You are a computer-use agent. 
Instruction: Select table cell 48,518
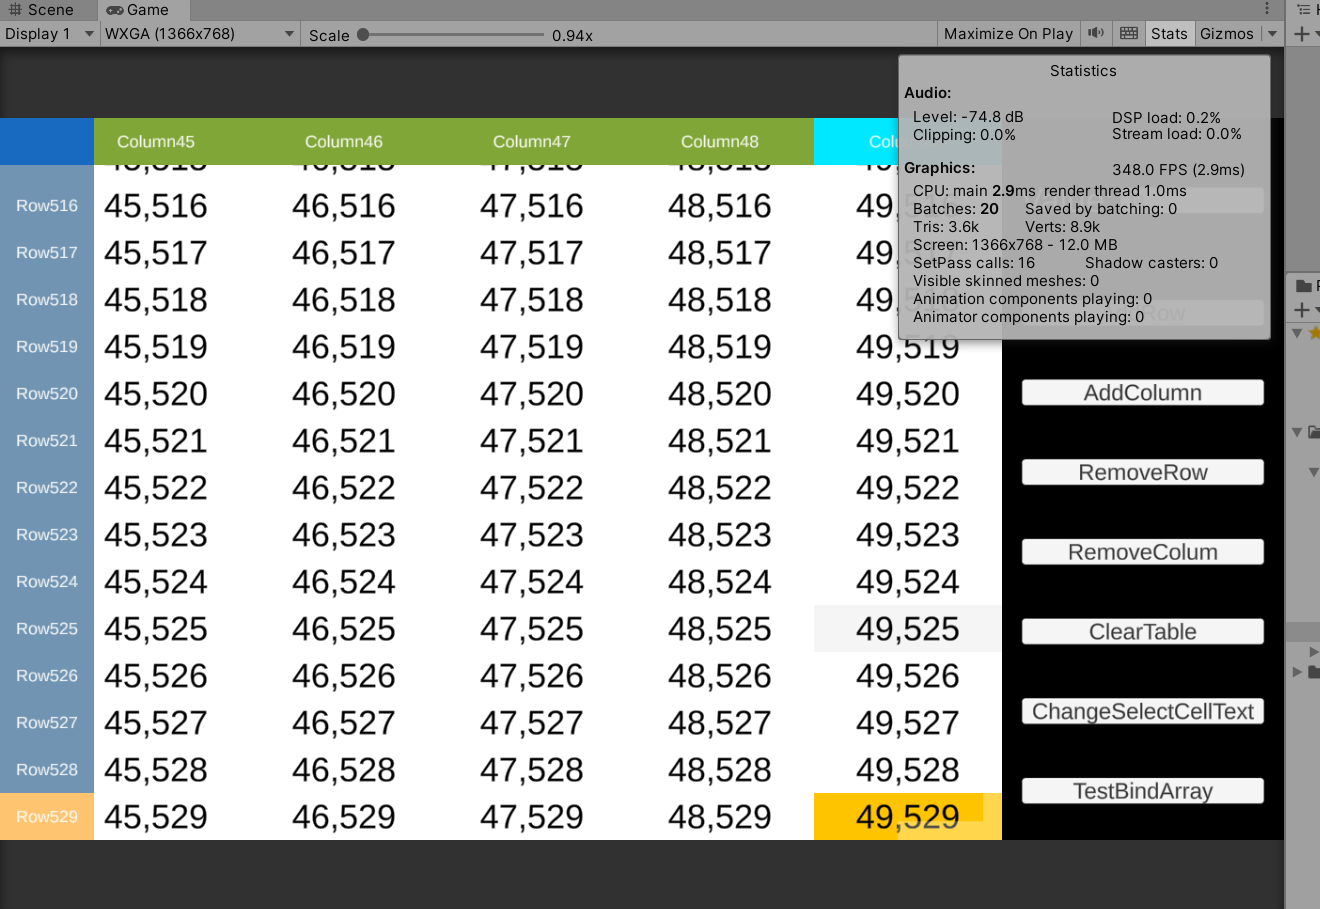tap(720, 300)
